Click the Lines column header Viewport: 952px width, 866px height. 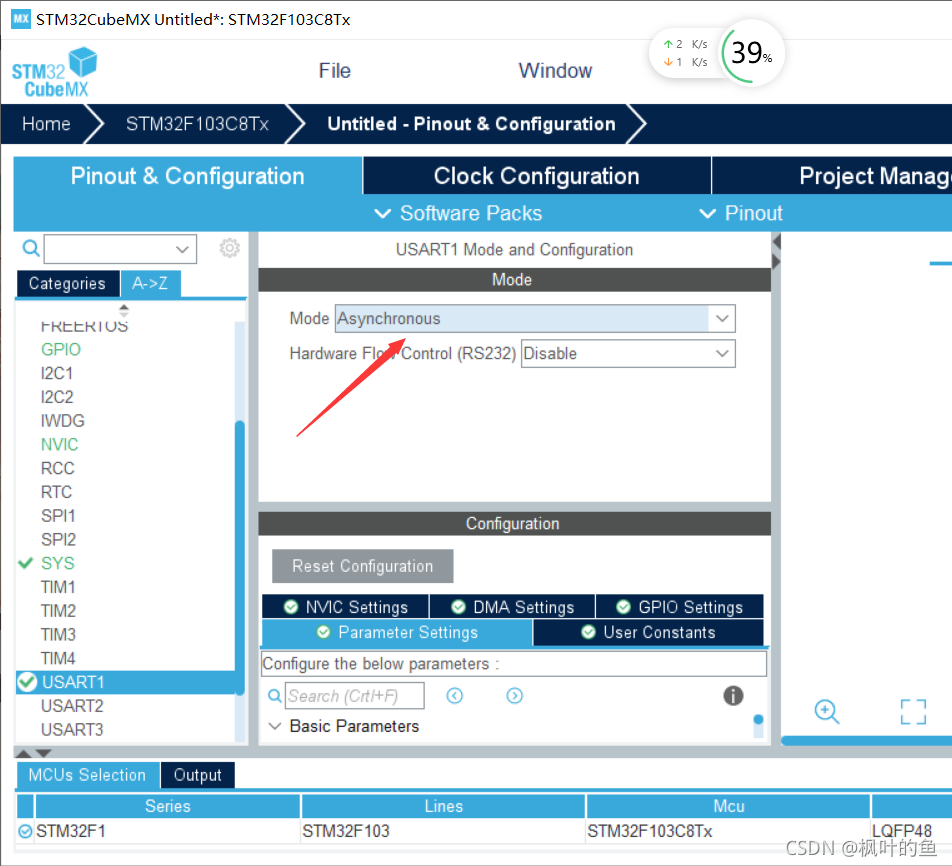point(443,806)
